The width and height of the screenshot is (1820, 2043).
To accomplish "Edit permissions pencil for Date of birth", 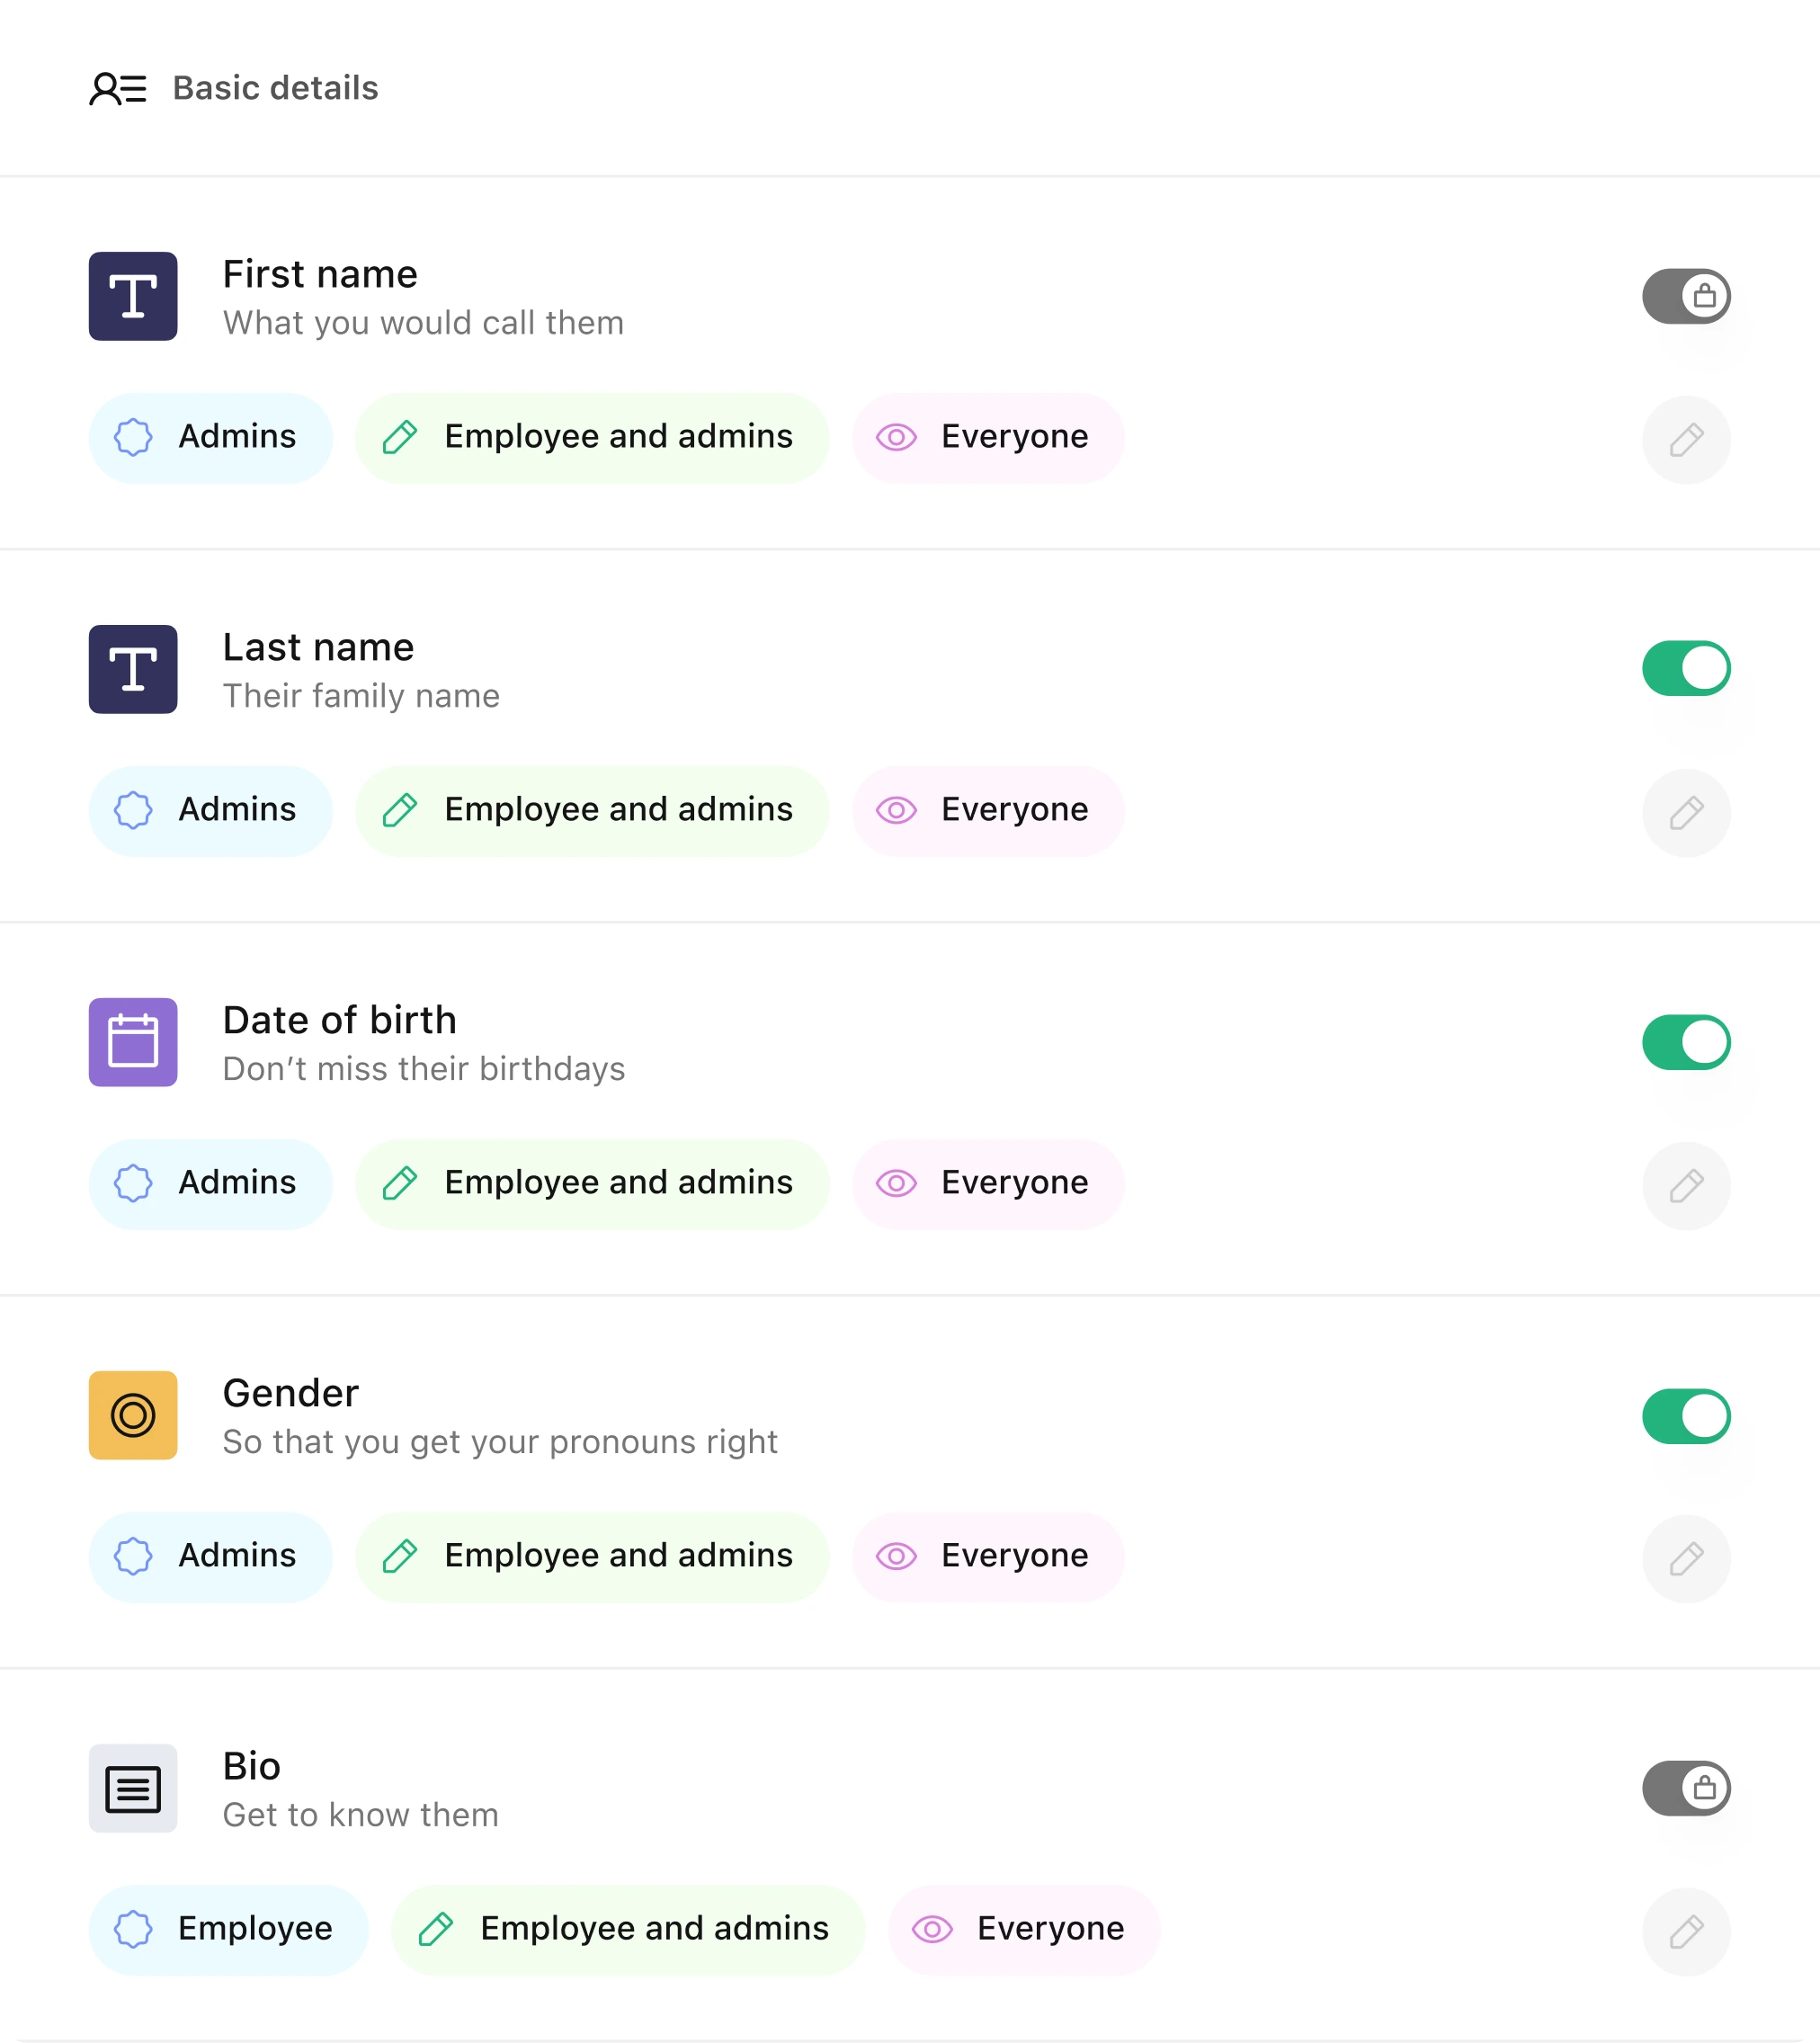I will pos(1686,1186).
